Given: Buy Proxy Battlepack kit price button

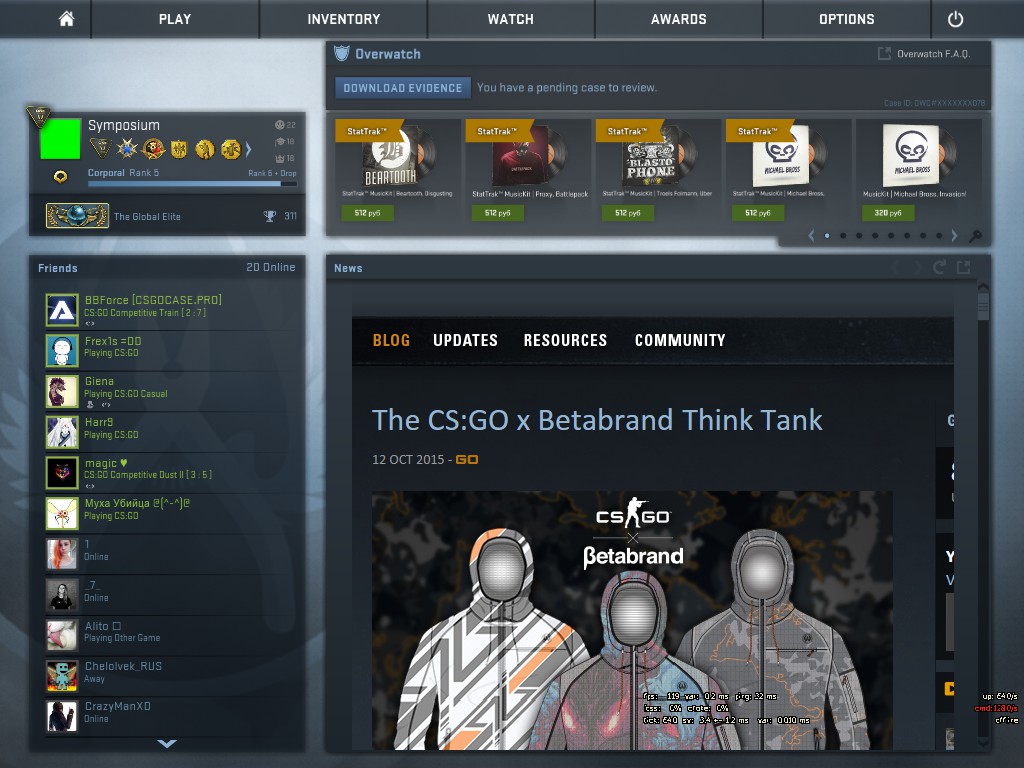Looking at the screenshot, I should tap(498, 213).
